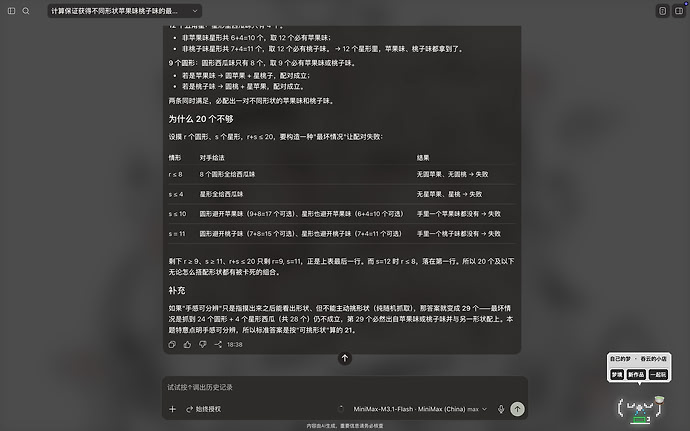This screenshot has height=431, width=690.
Task: Send the message with the arrow button
Action: point(517,409)
